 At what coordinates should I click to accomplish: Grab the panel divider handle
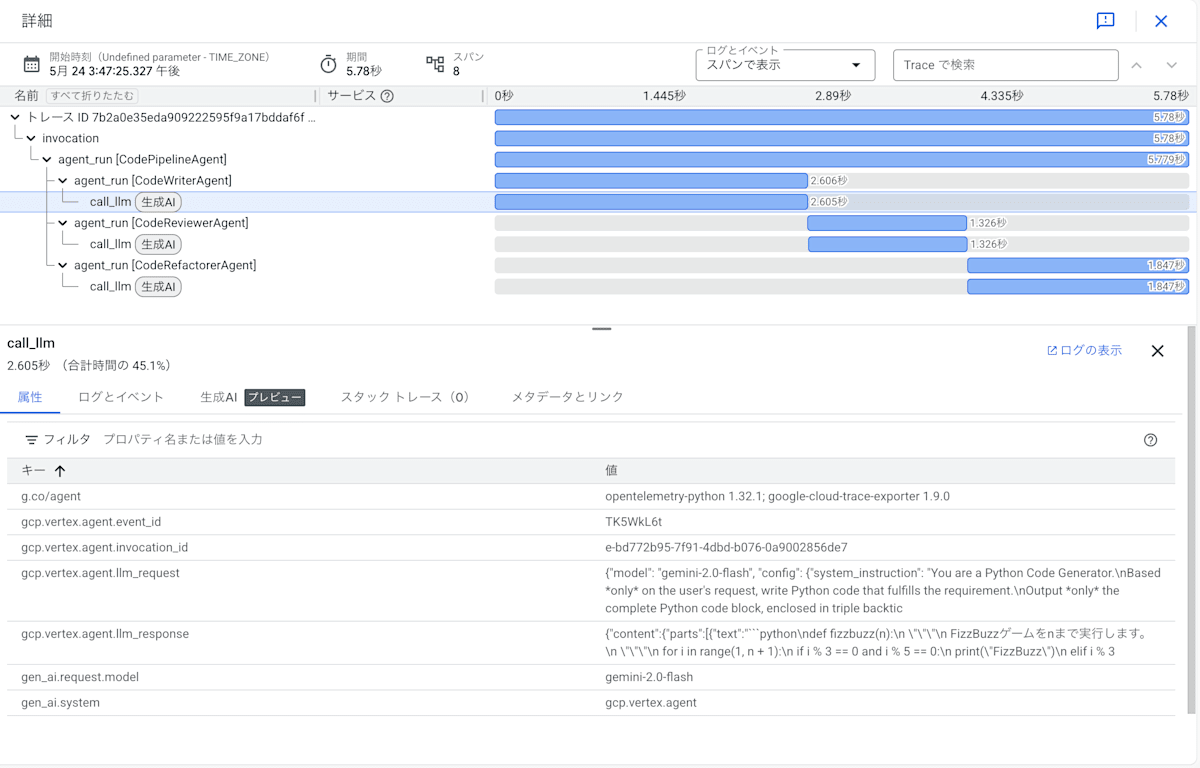(x=601, y=329)
